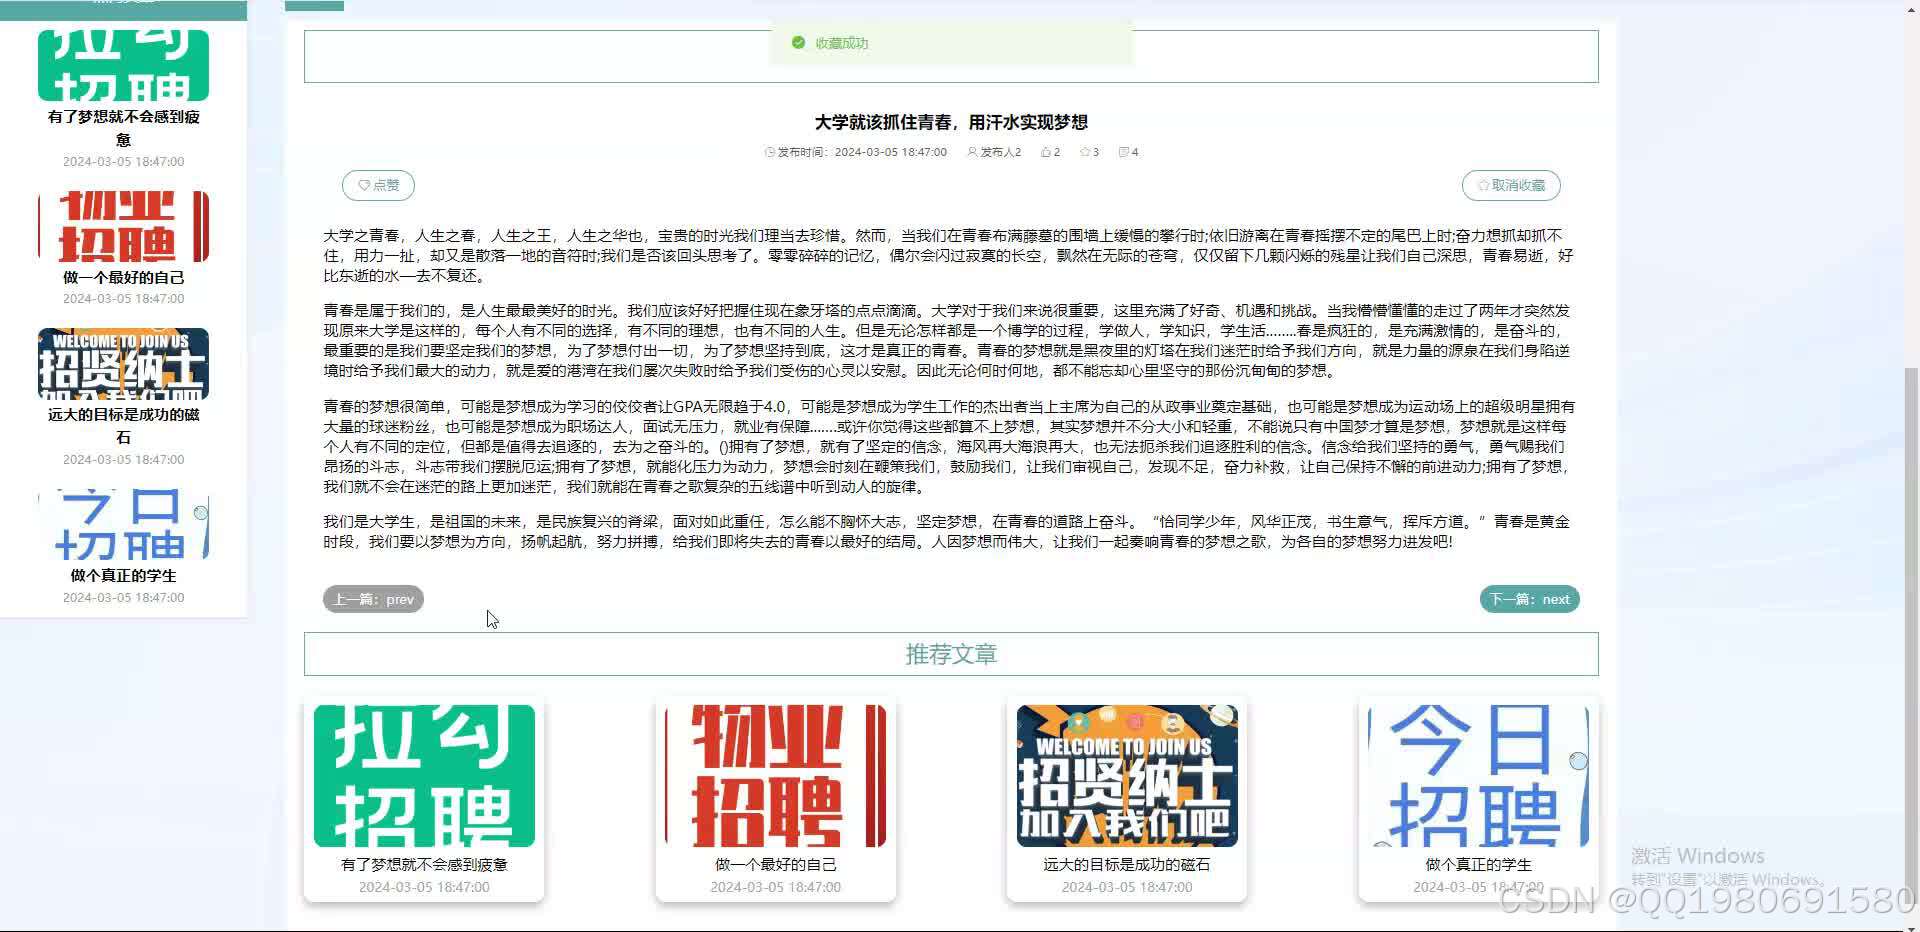Toggle 取消收藏 to unfavorite the article
The width and height of the screenshot is (1920, 932).
(1512, 185)
